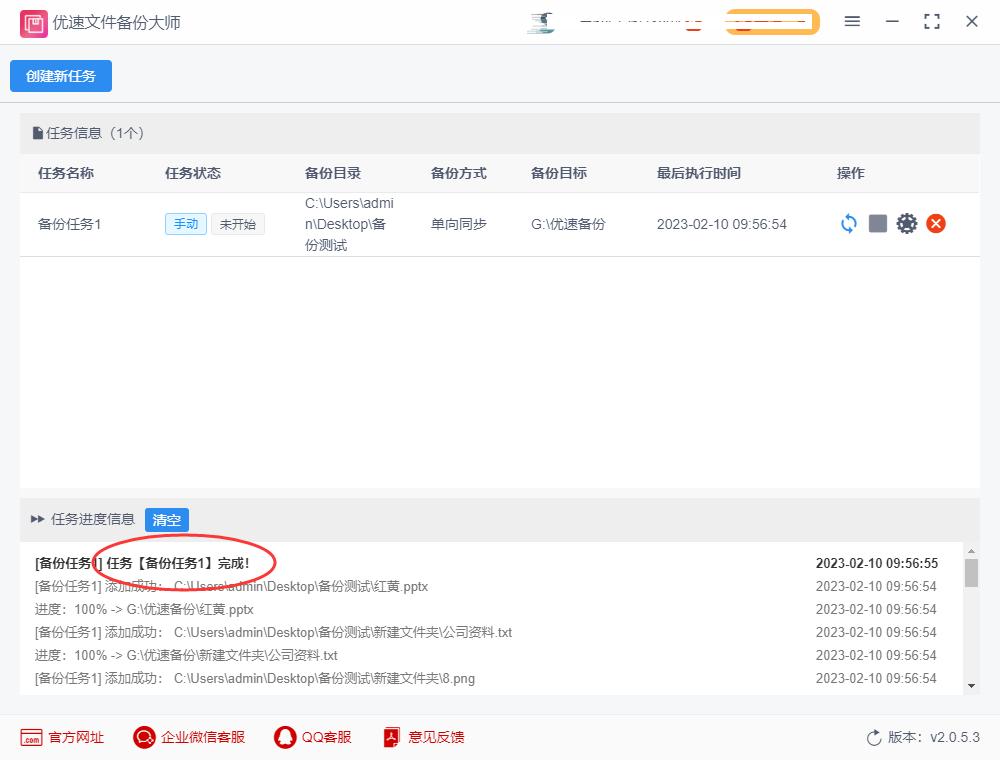Viewport: 1000px width, 760px height.
Task: Create a new task with 创建新任务
Action: pos(60,76)
